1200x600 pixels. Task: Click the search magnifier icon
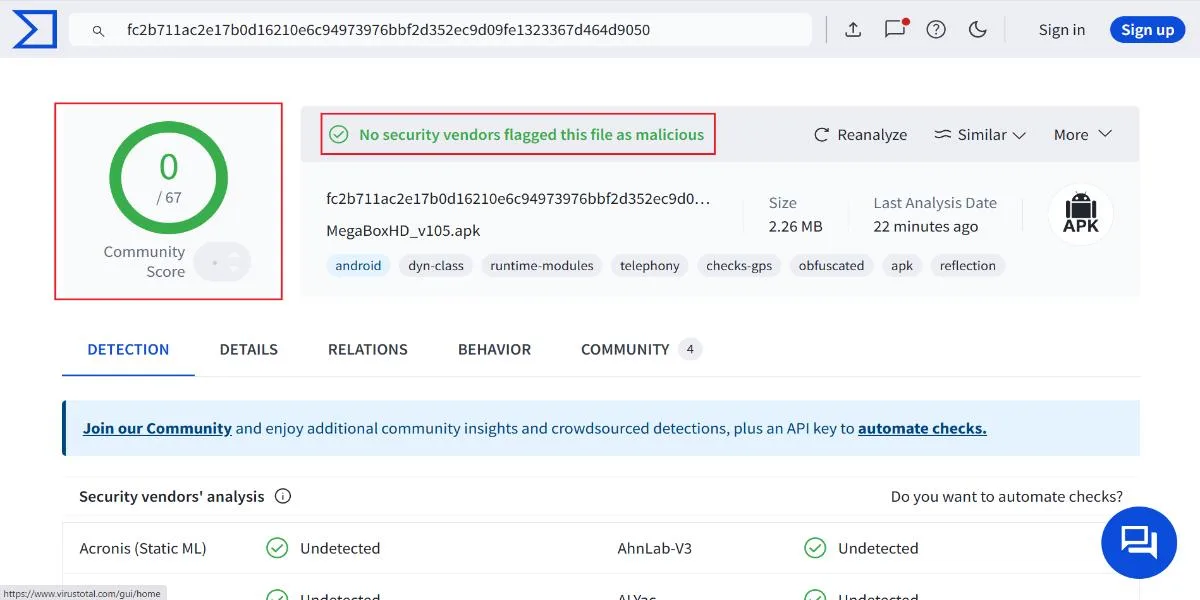tap(98, 31)
